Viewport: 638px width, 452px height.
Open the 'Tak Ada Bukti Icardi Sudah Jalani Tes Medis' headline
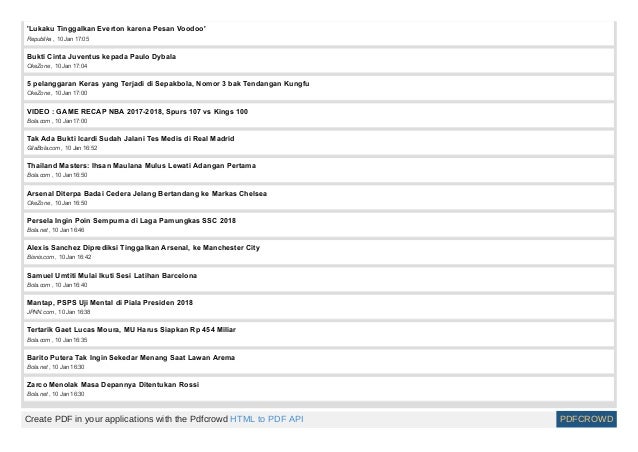(x=131, y=138)
